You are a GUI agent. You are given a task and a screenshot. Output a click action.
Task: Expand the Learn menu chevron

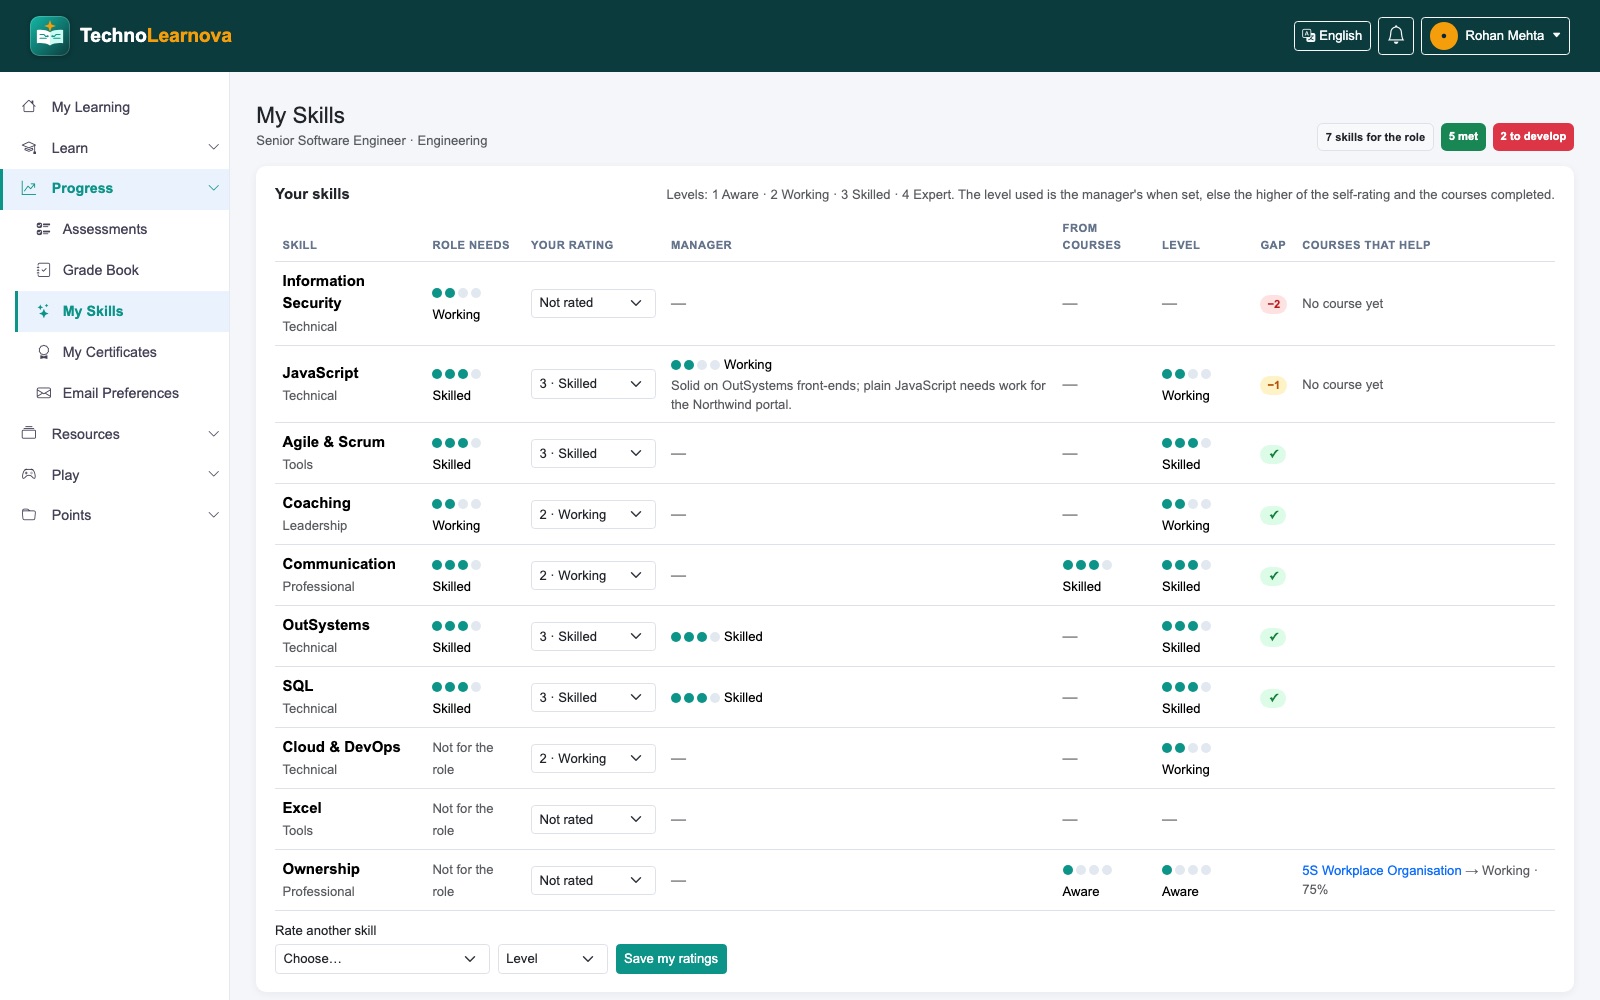pyautogui.click(x=213, y=148)
